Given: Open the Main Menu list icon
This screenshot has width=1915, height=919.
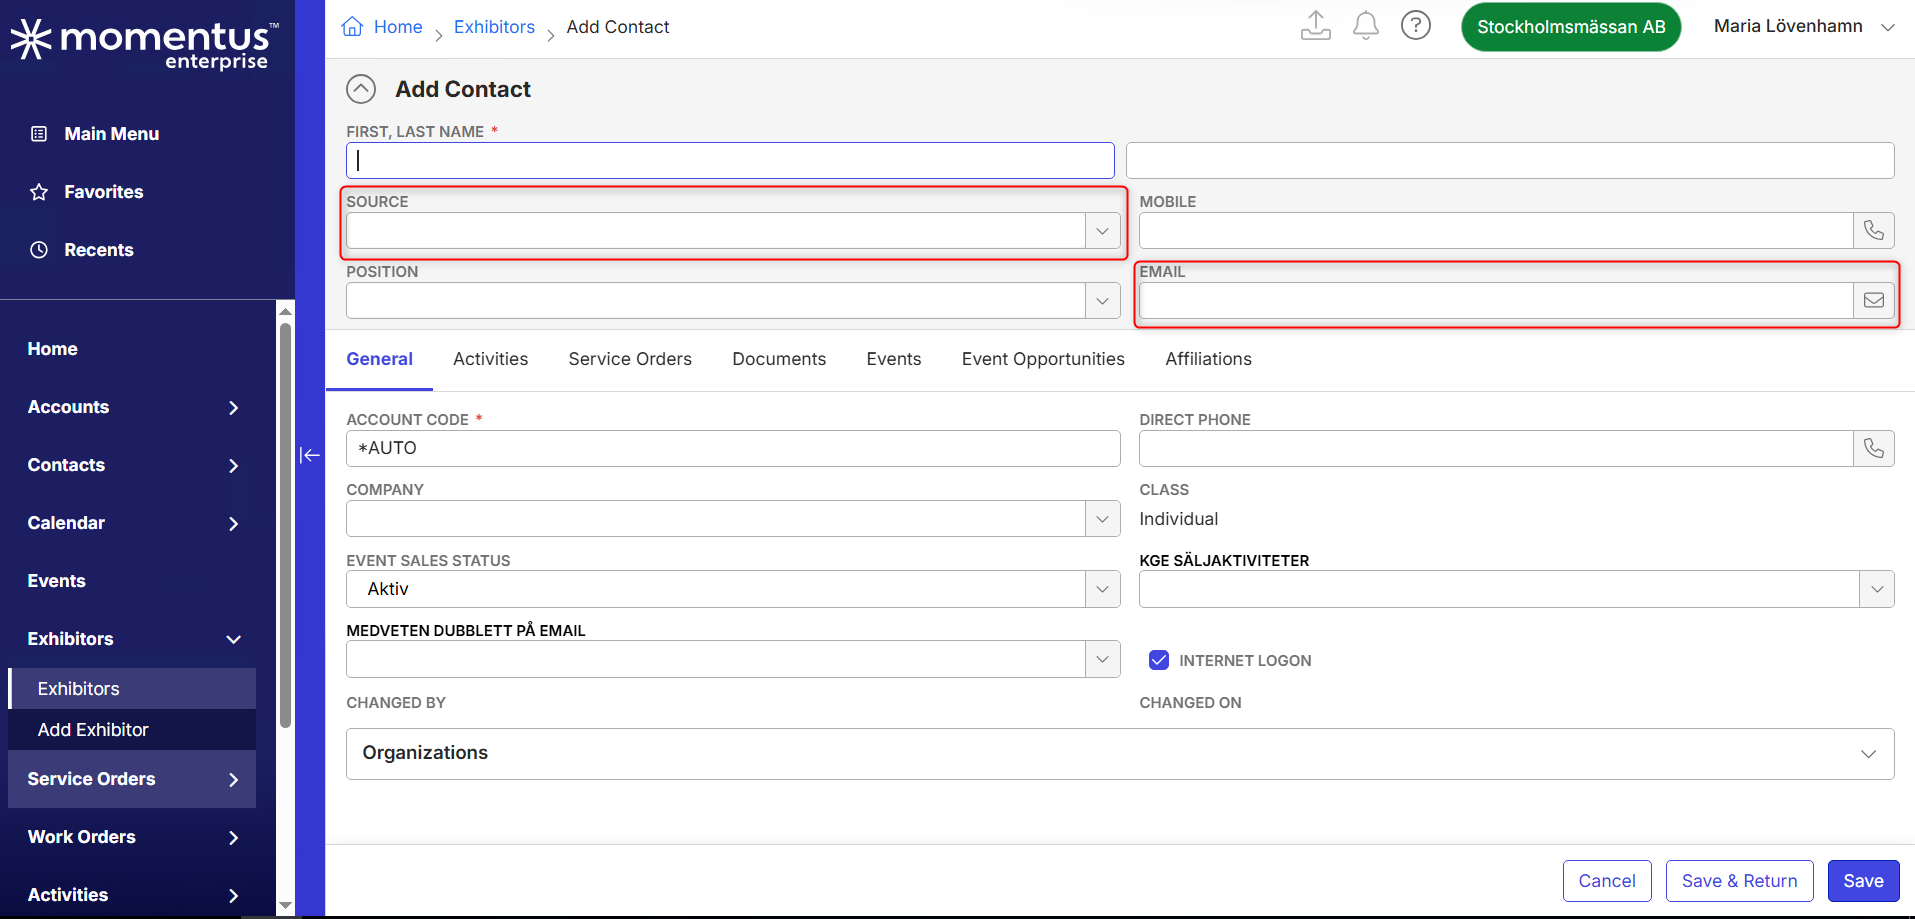Looking at the screenshot, I should [39, 134].
